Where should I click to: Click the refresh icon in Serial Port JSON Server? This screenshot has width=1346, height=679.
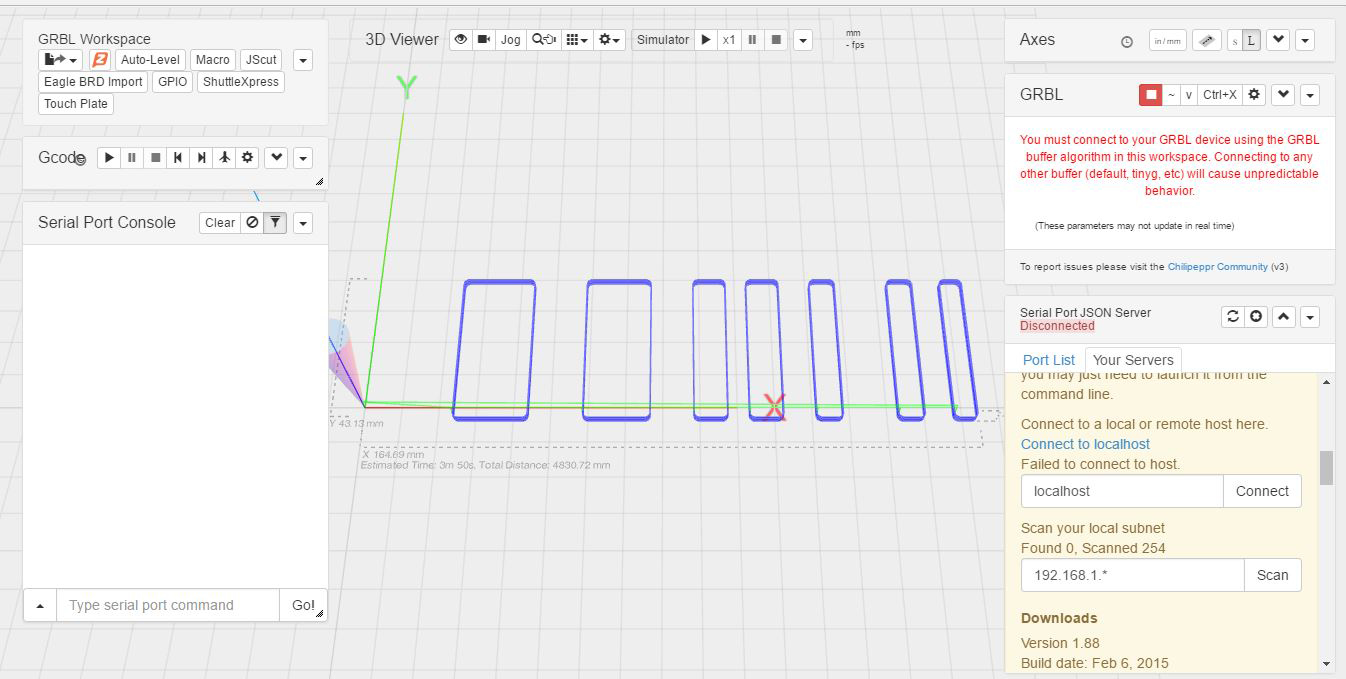coord(1233,317)
